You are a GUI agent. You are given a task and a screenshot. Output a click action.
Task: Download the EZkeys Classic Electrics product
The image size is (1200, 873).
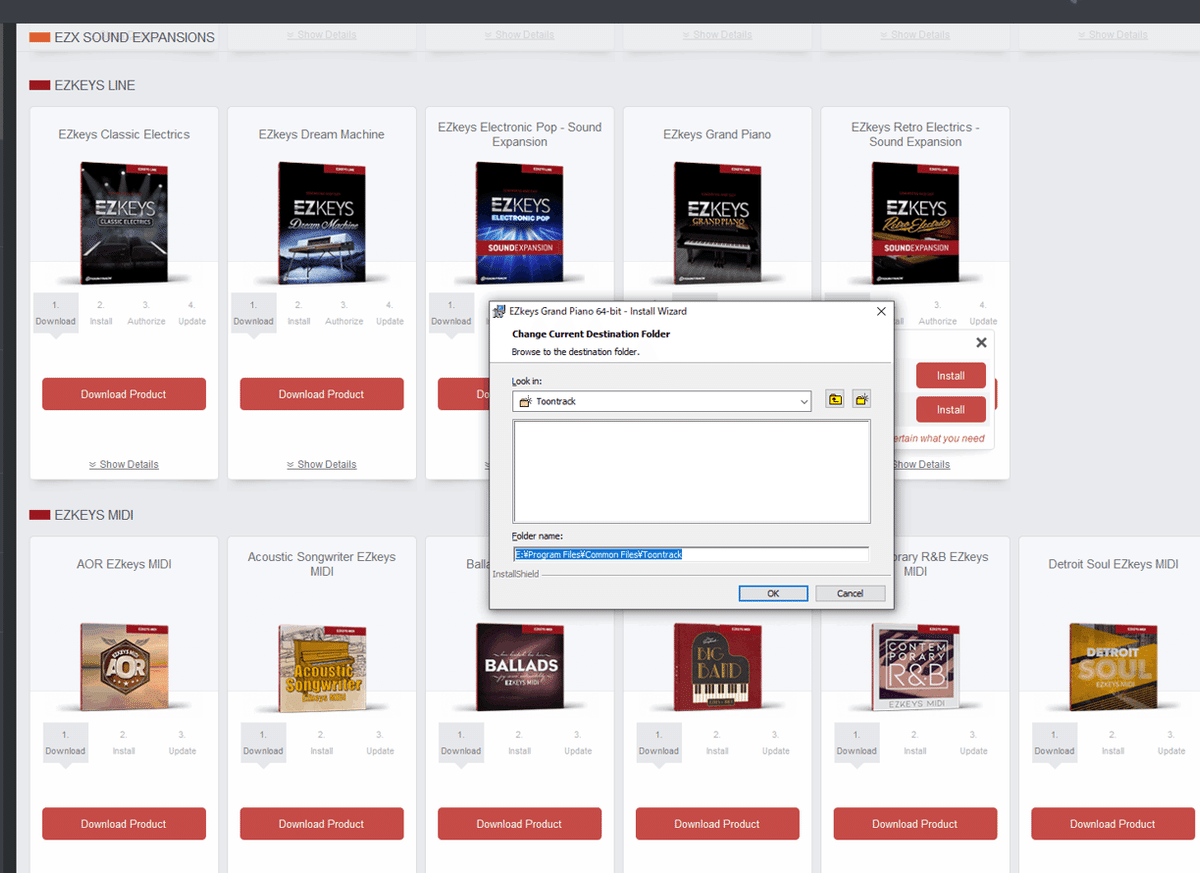pyautogui.click(x=124, y=394)
